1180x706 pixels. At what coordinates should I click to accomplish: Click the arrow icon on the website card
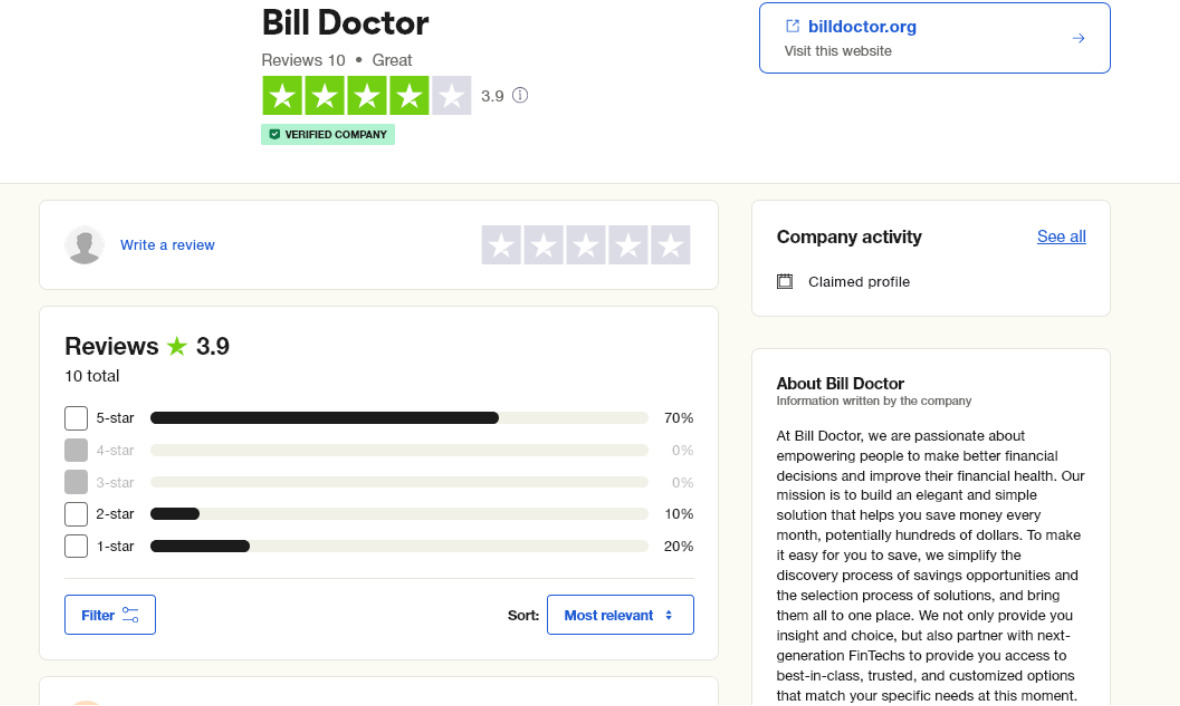click(1078, 37)
